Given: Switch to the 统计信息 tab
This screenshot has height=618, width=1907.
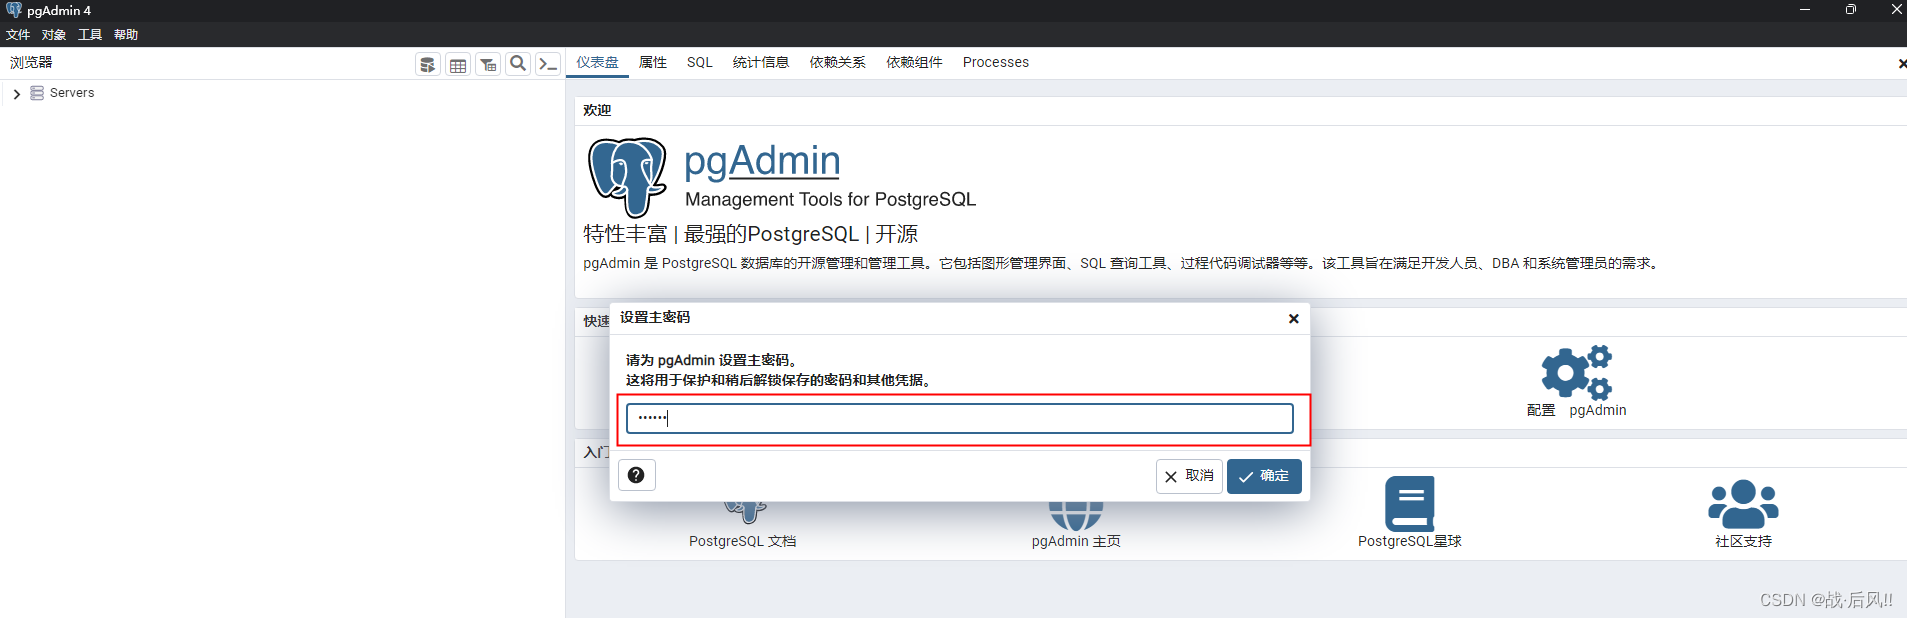Looking at the screenshot, I should (761, 62).
